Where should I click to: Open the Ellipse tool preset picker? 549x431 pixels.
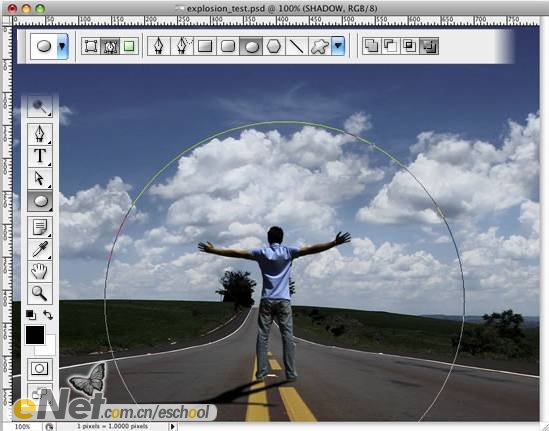[x=62, y=46]
